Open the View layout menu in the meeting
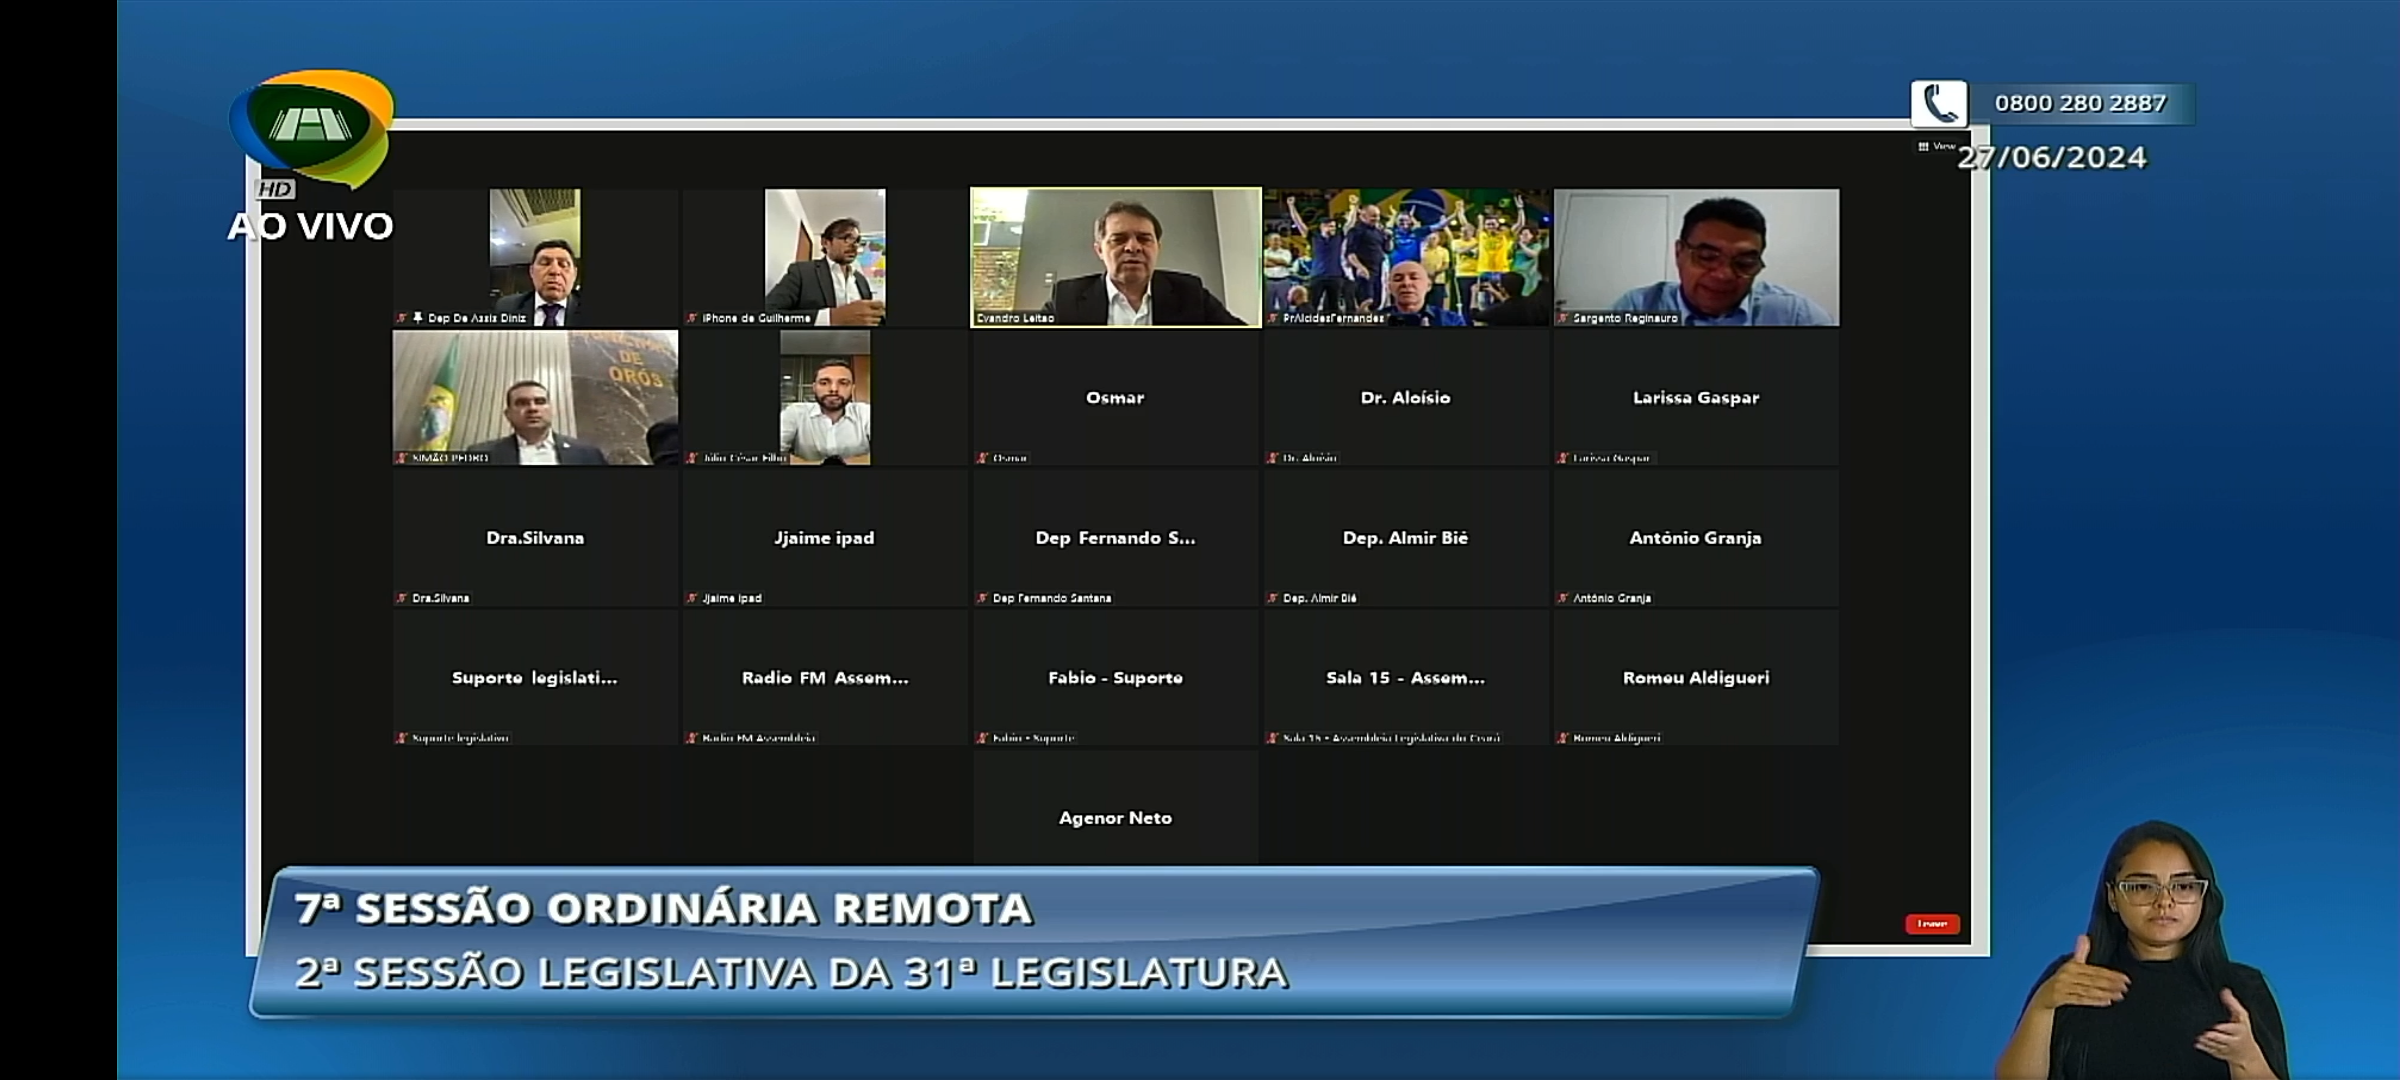This screenshot has height=1080, width=2400. [1937, 146]
